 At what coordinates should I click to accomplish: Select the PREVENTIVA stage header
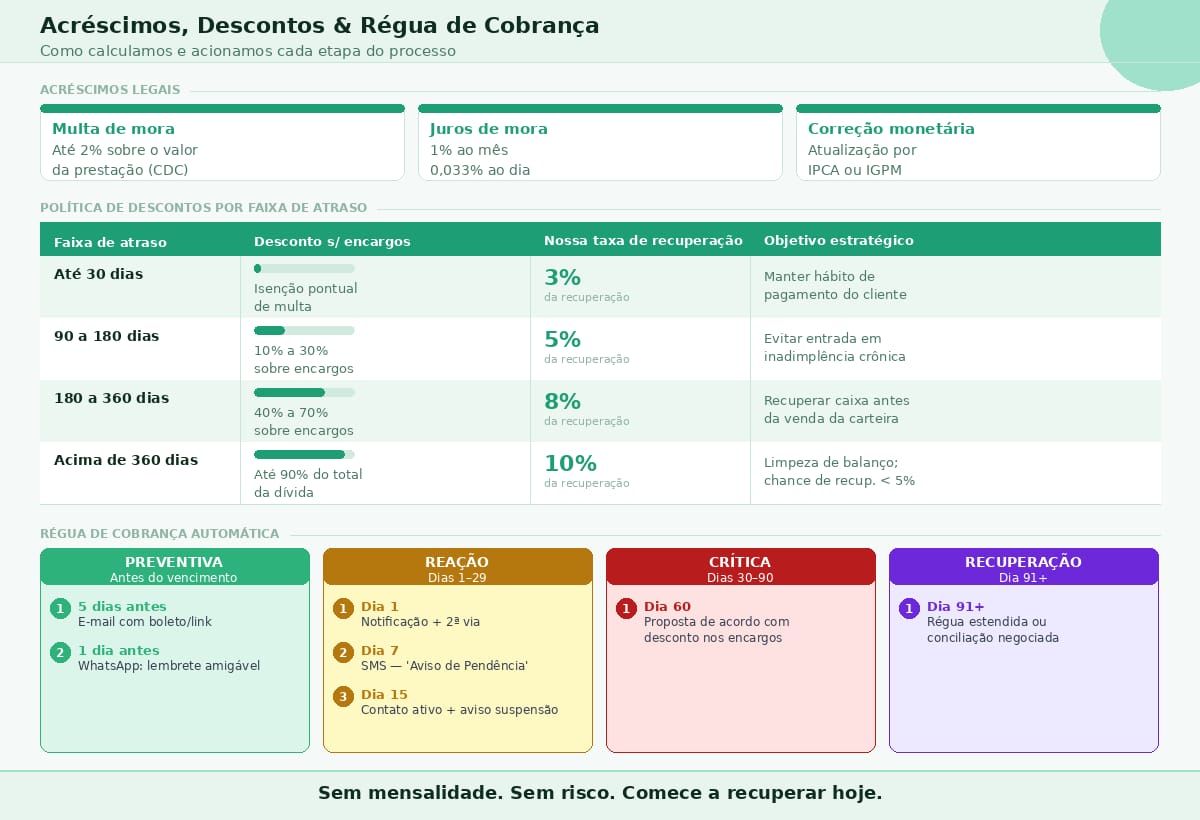(175, 567)
